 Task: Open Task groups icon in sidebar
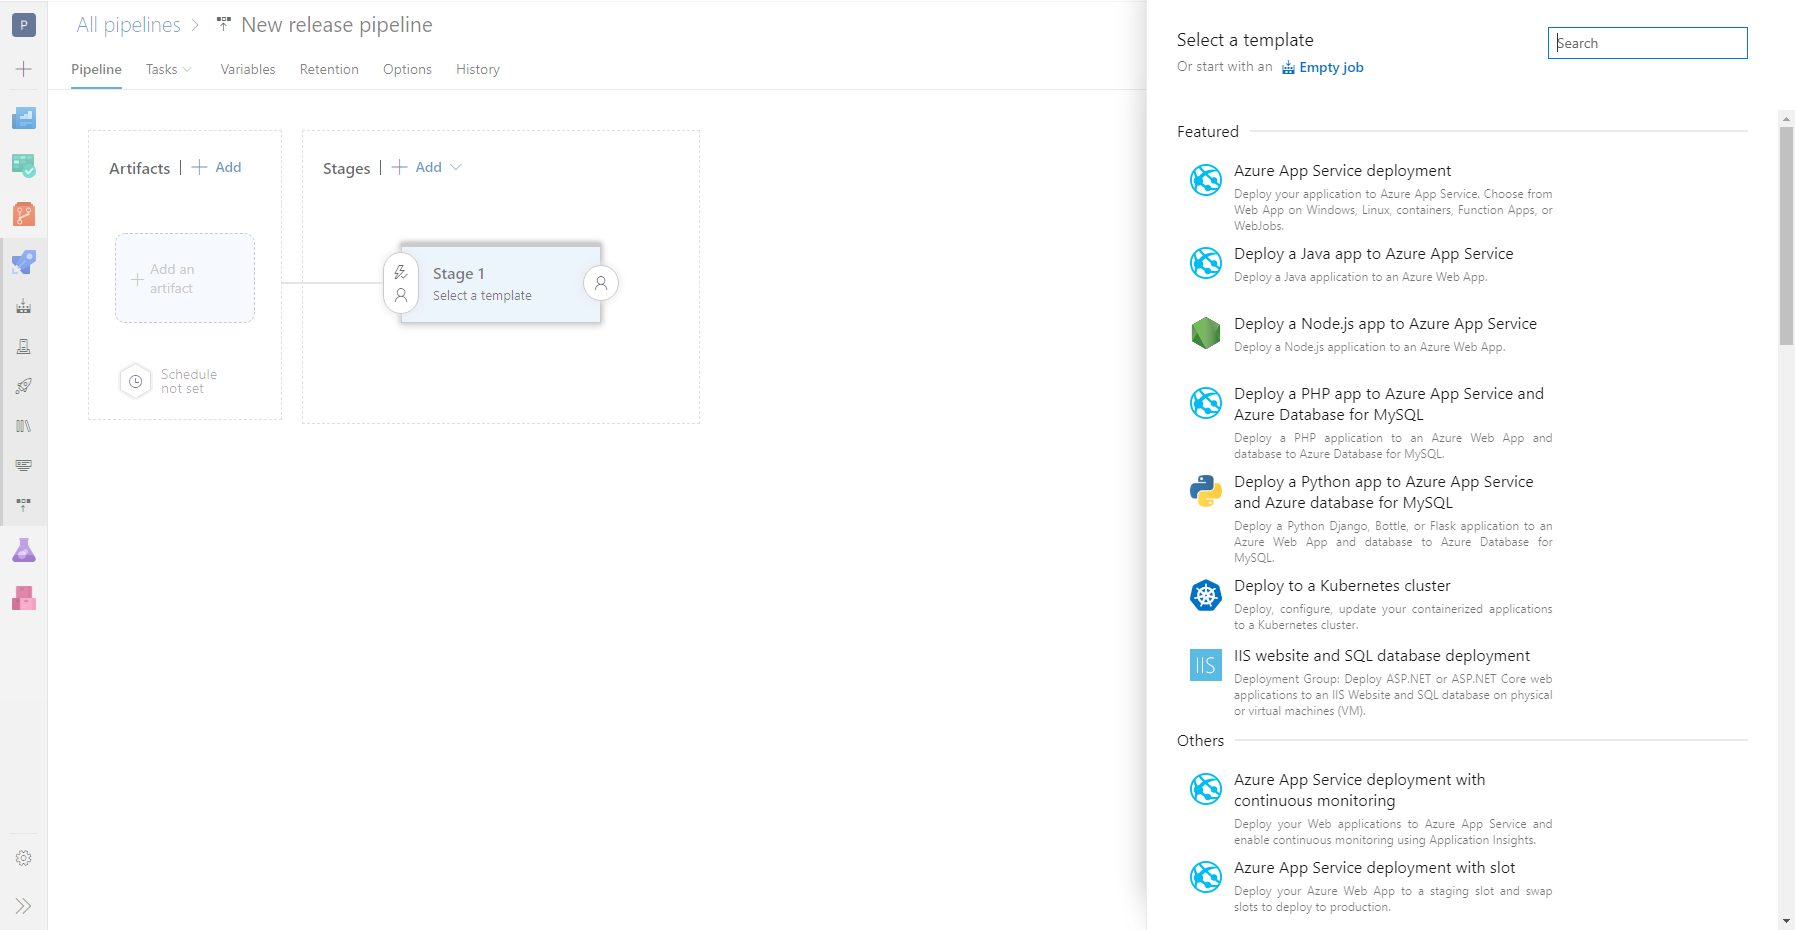24,466
